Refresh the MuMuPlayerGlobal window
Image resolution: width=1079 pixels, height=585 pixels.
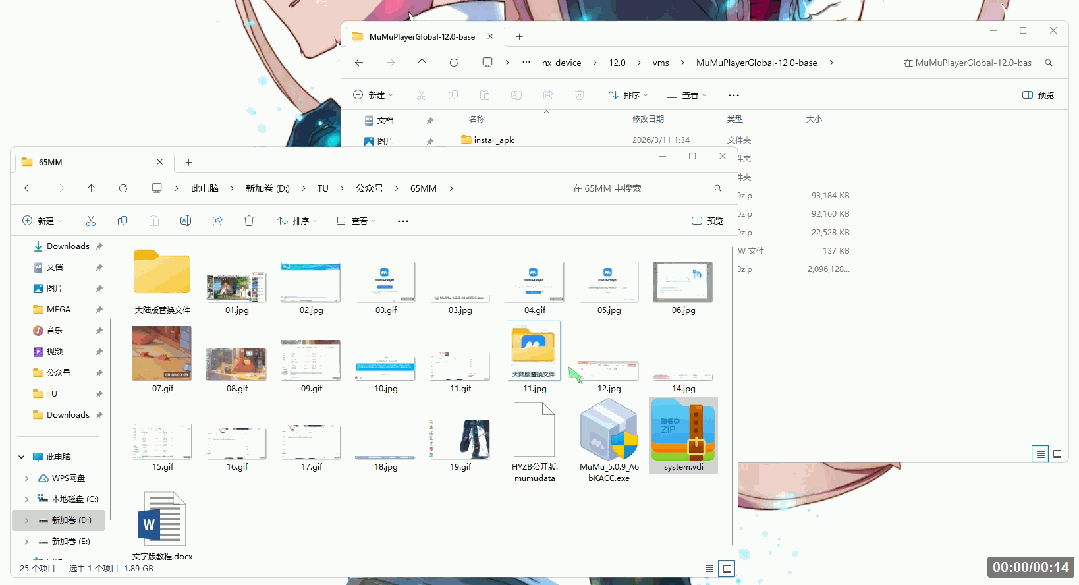coord(453,63)
